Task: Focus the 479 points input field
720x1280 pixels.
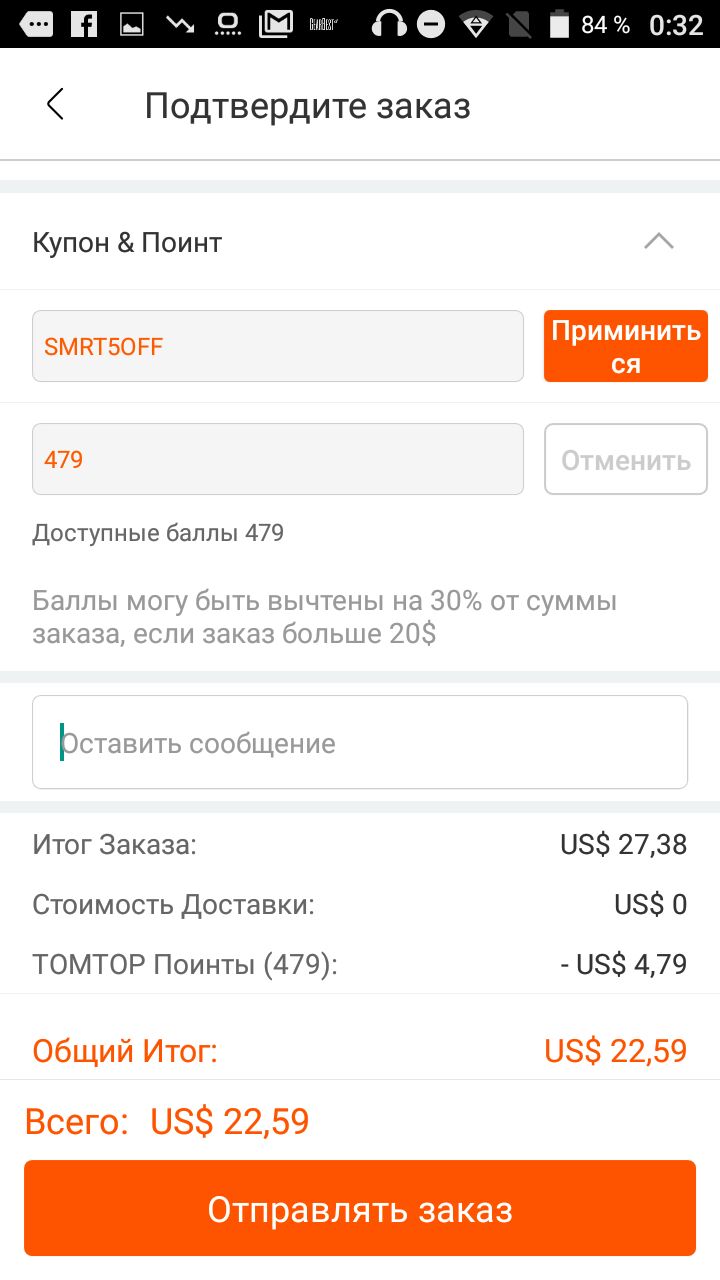Action: coord(278,459)
